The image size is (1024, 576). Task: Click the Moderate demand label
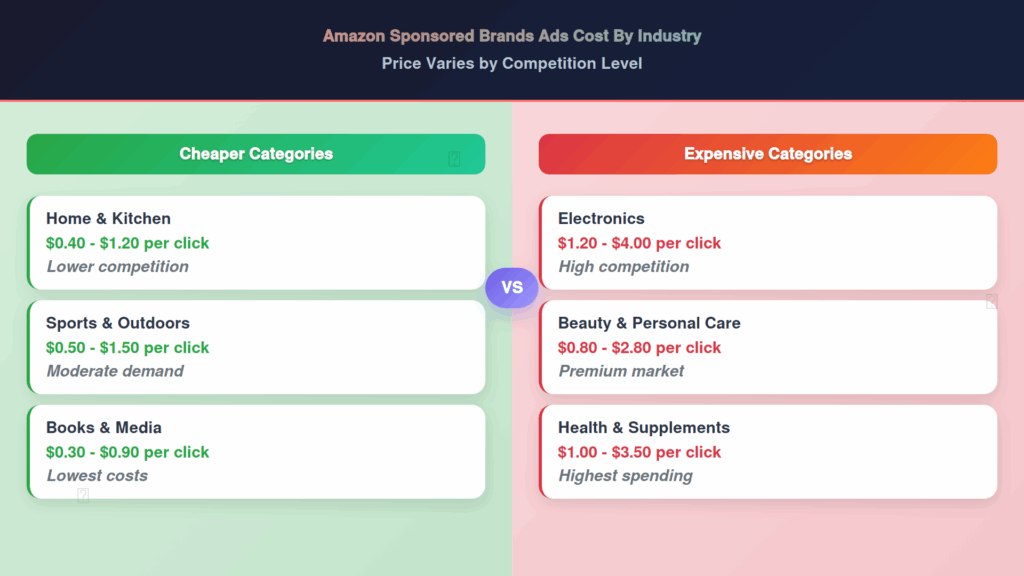(115, 371)
